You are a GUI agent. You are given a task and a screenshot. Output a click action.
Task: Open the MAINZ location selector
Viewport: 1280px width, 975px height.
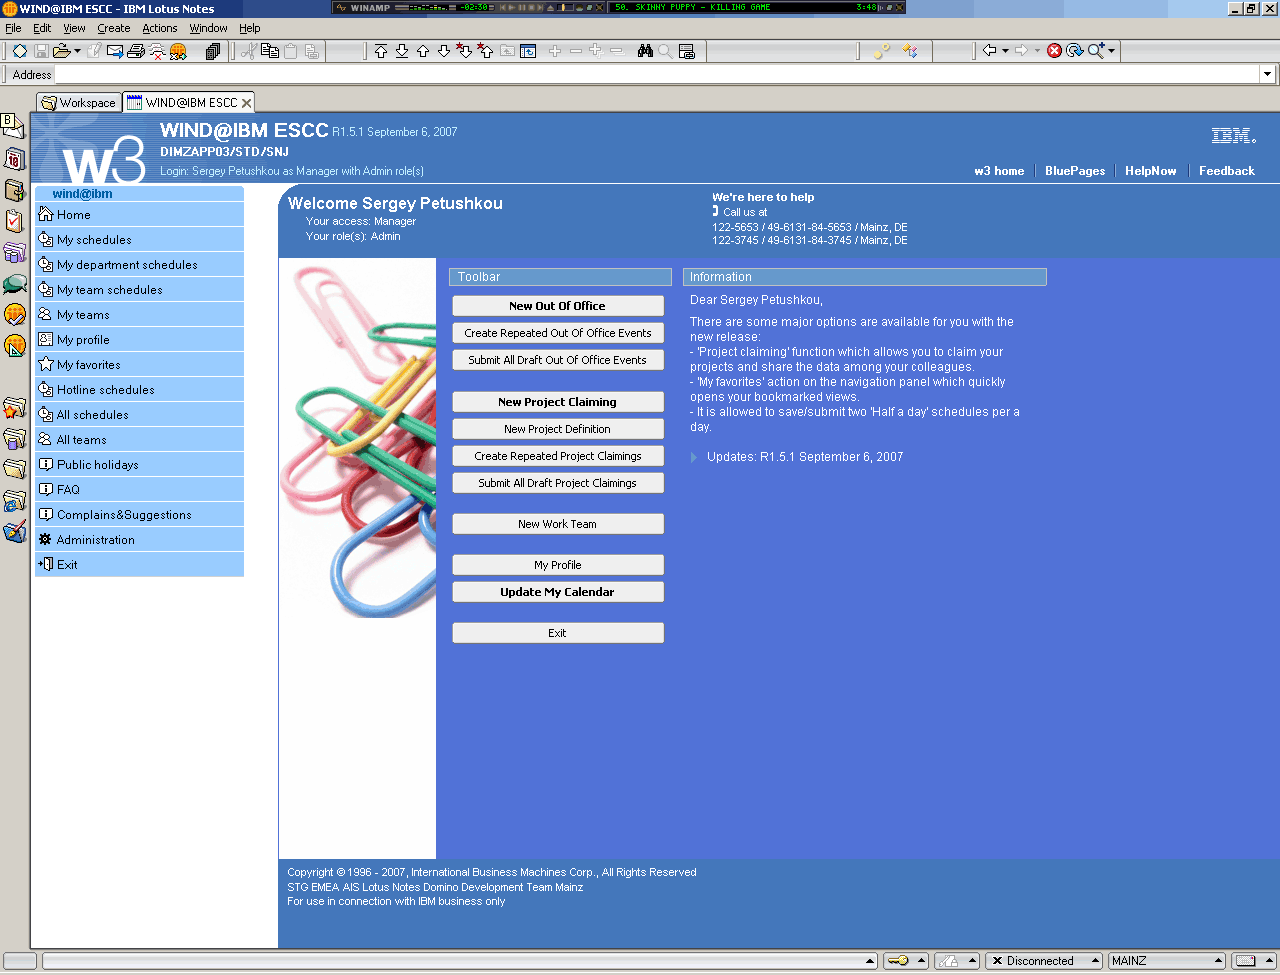pyautogui.click(x=1166, y=961)
